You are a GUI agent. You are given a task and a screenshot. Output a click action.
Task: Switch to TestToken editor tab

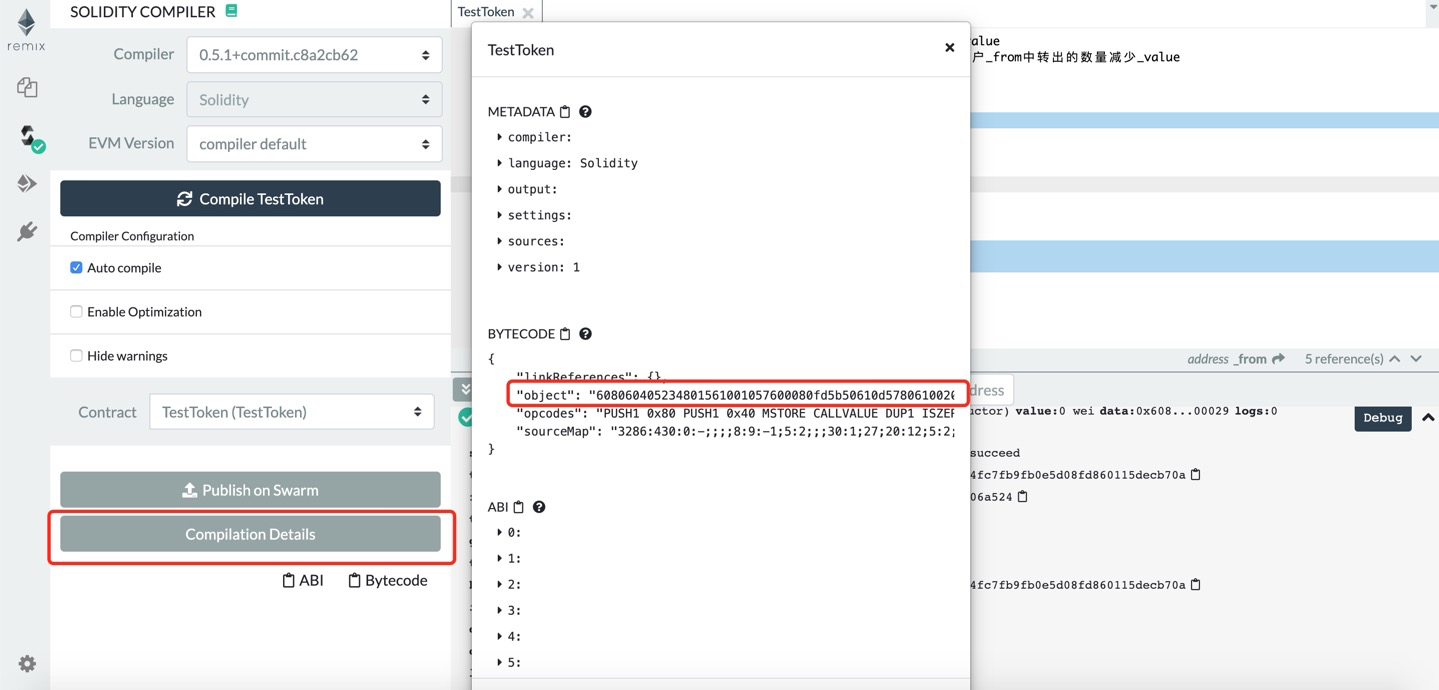pos(486,12)
